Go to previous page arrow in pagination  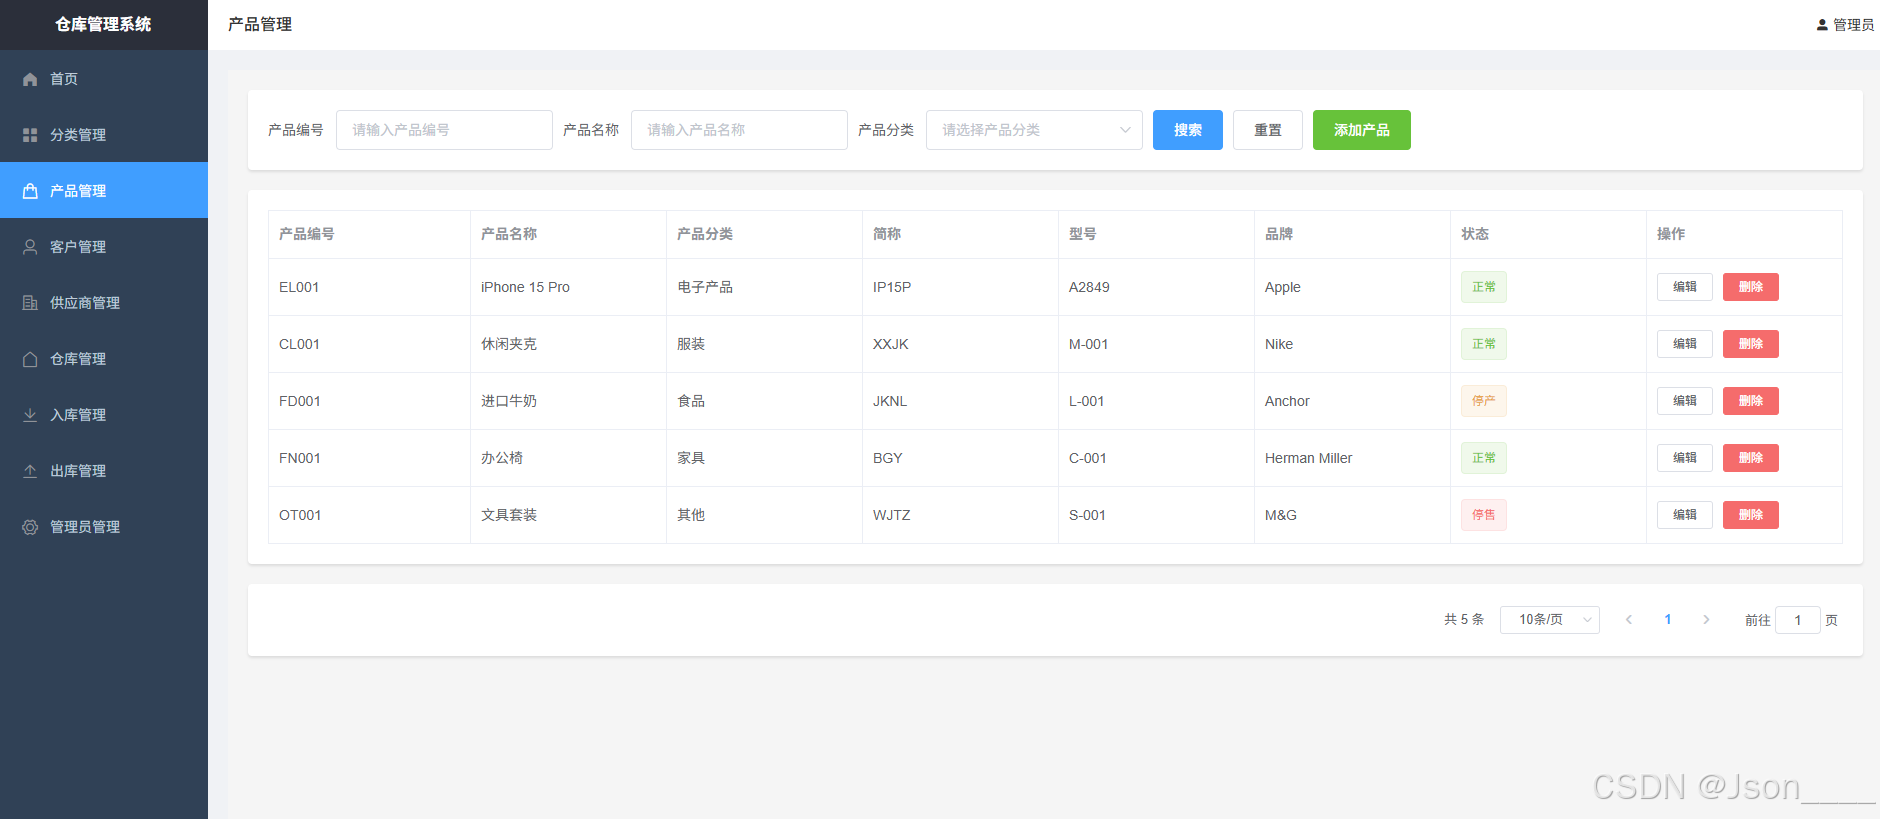point(1629,620)
